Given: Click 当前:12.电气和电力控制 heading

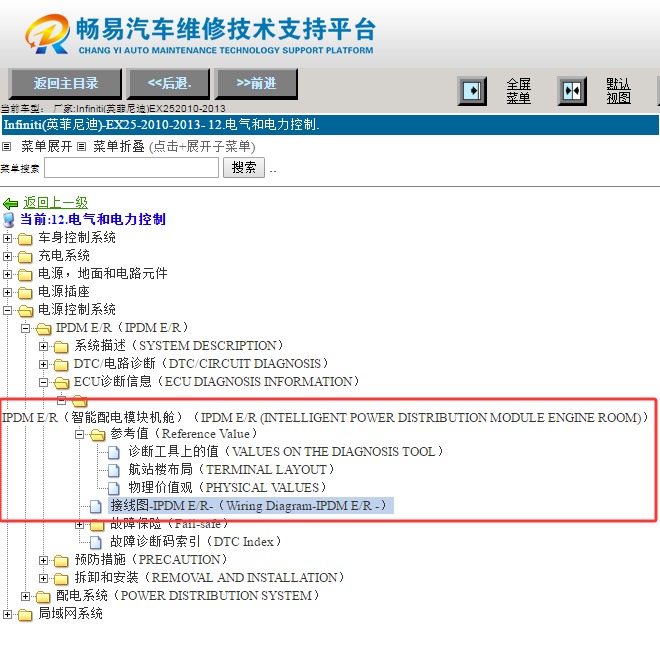Looking at the screenshot, I should (93, 220).
